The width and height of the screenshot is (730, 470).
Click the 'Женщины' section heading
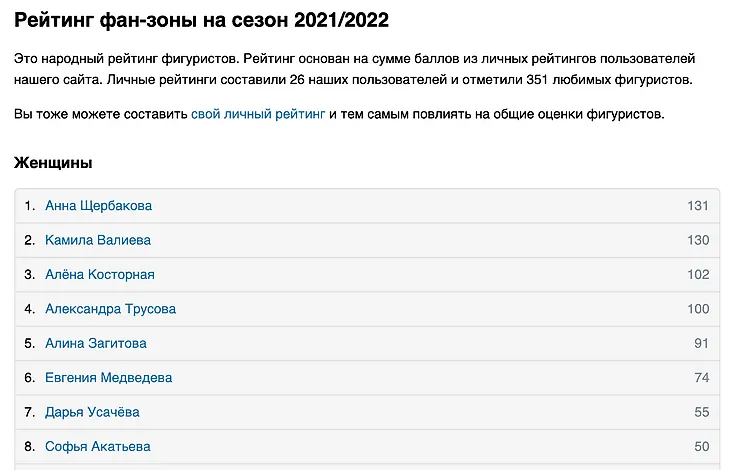(x=54, y=162)
